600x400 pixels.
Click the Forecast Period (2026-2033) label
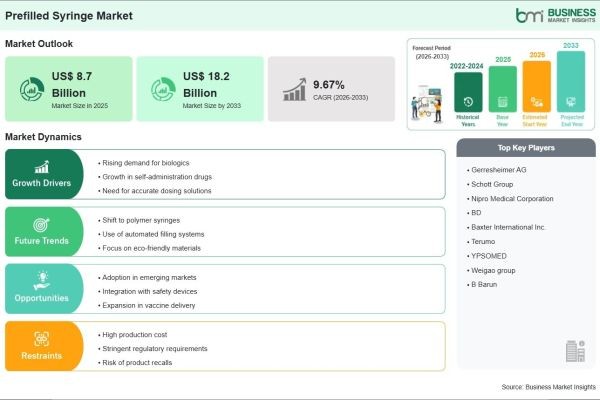[x=432, y=52]
